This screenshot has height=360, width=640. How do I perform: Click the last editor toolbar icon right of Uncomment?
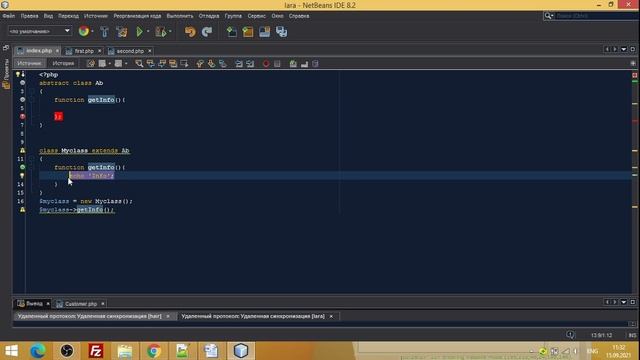point(315,64)
